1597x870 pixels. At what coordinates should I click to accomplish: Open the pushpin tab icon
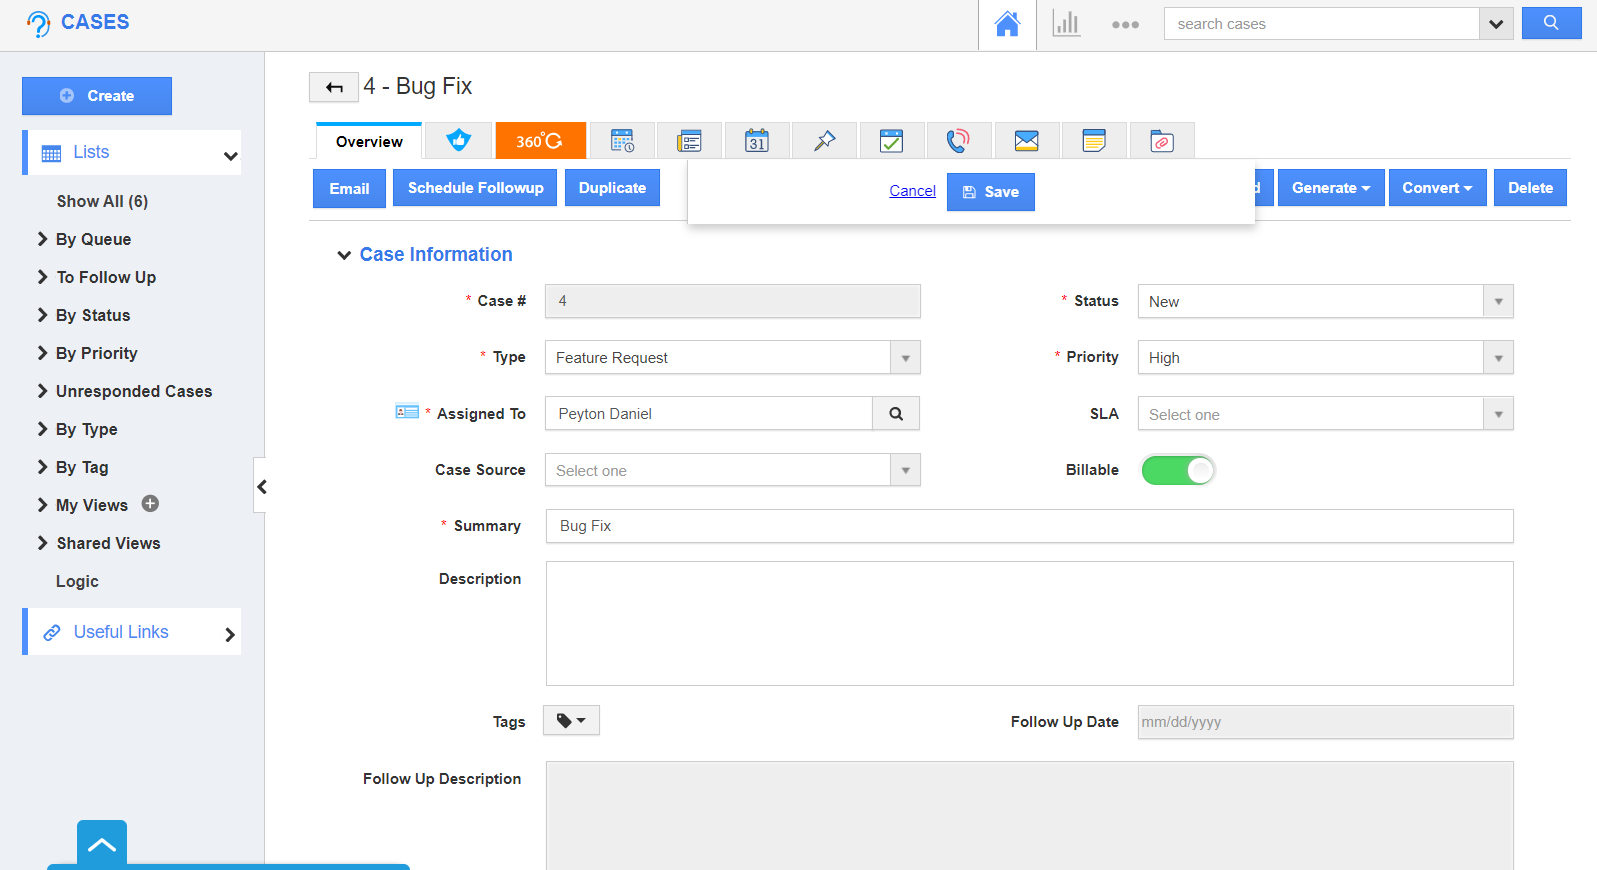[824, 141]
